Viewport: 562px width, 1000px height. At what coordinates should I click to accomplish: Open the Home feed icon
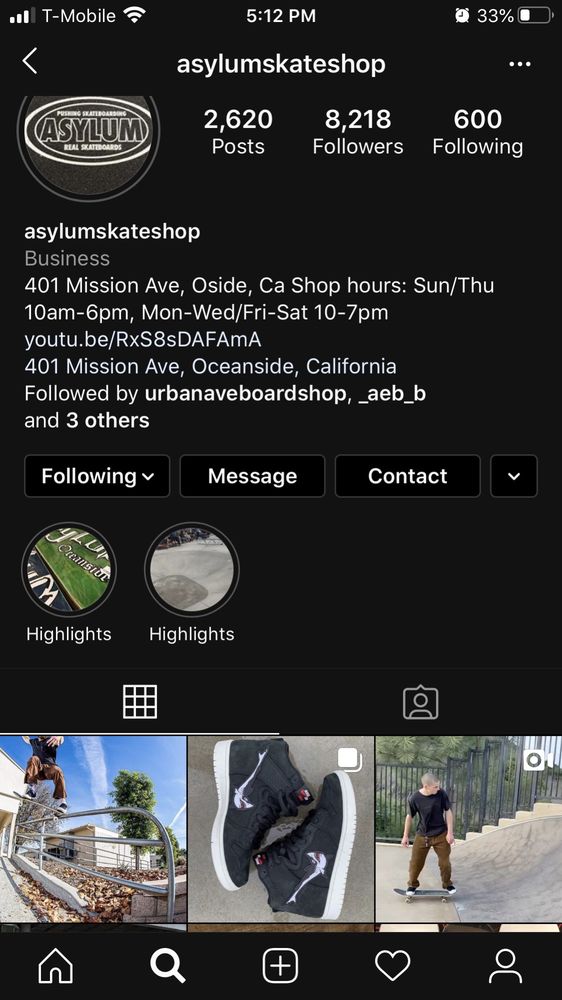[x=56, y=966]
